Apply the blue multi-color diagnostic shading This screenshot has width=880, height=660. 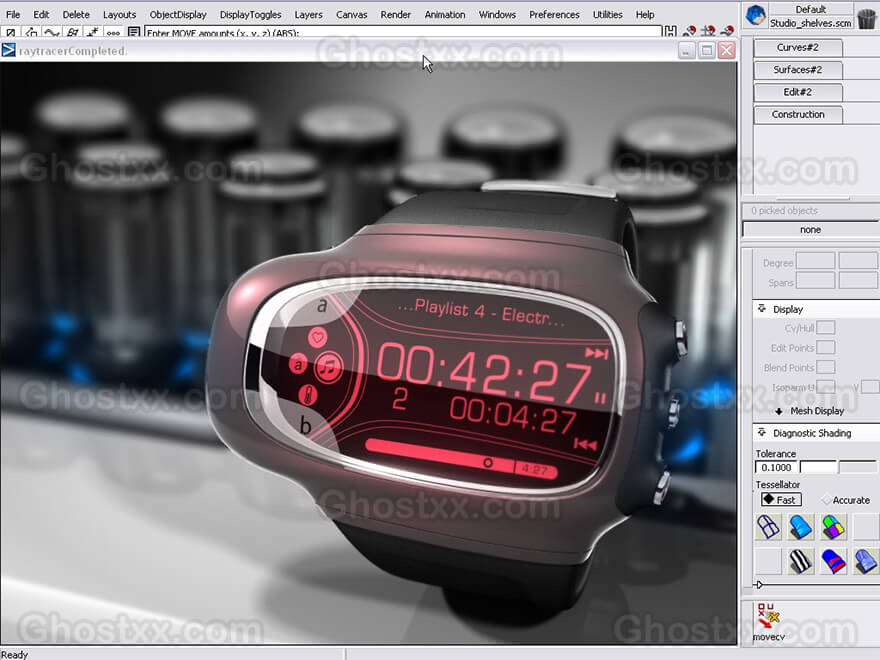(800, 528)
